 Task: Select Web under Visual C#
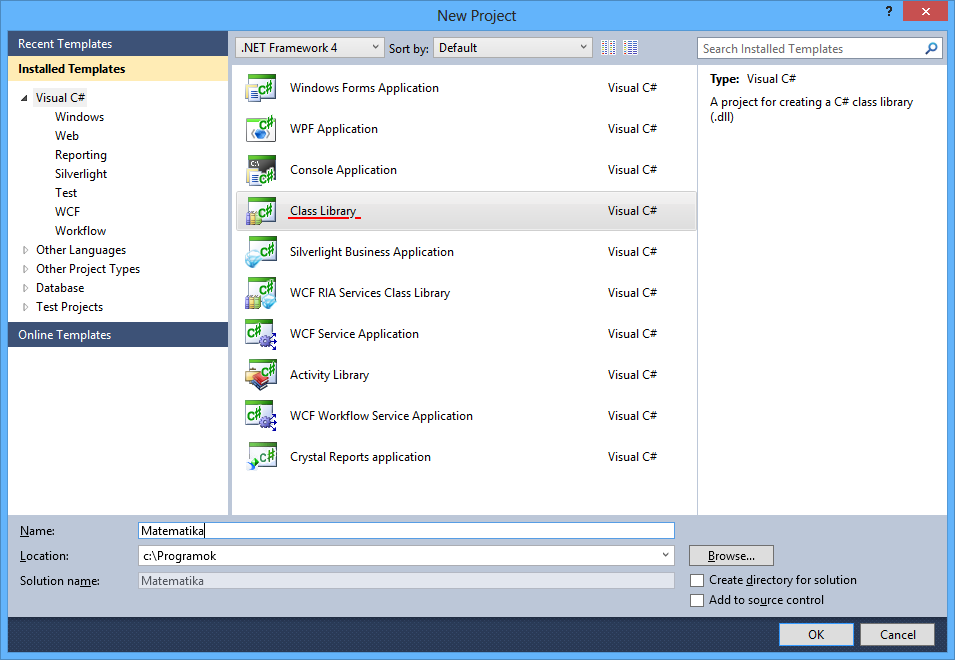[x=67, y=136]
